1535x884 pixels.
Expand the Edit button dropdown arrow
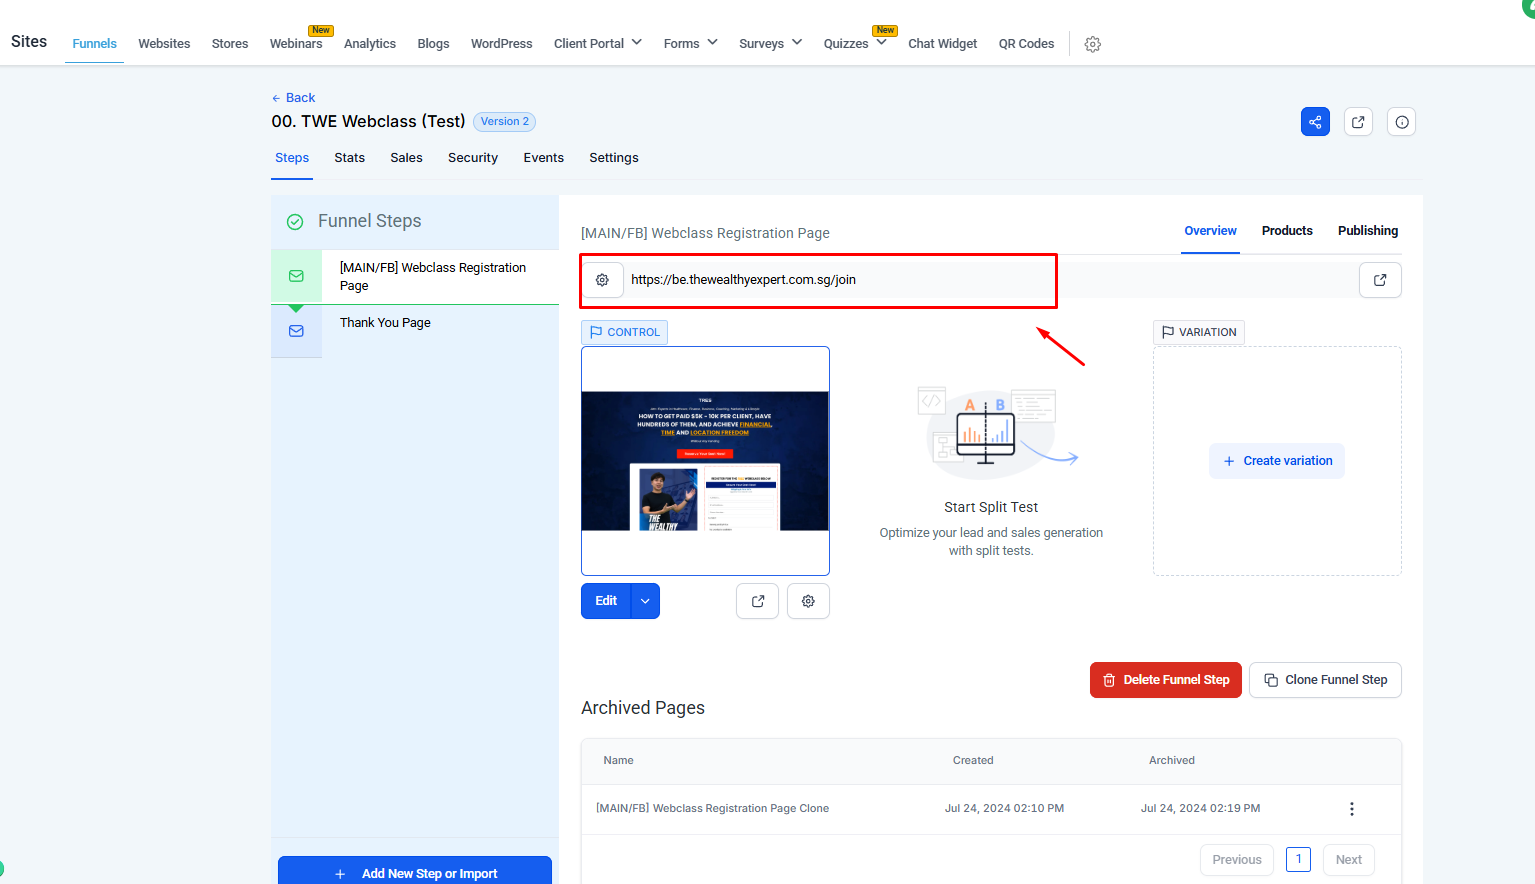click(x=646, y=601)
